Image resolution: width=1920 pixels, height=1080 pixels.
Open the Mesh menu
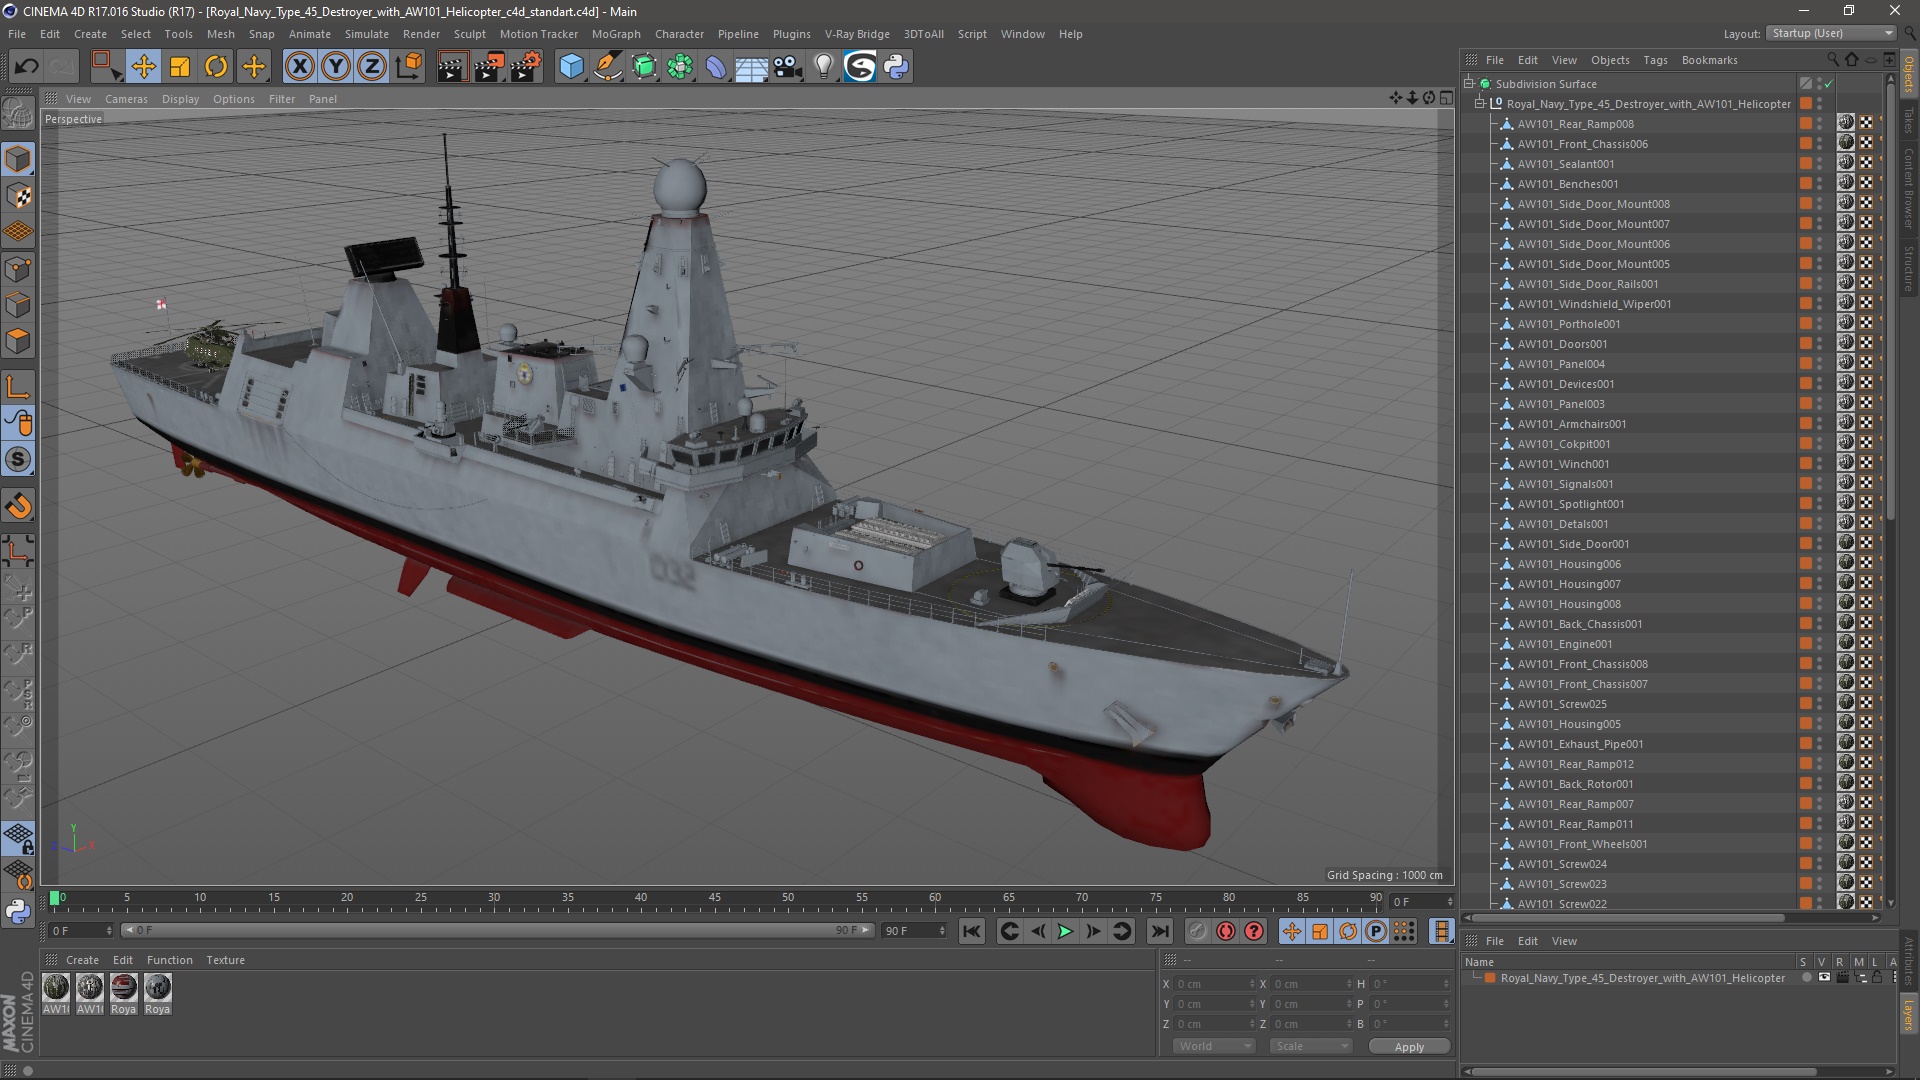[x=220, y=34]
